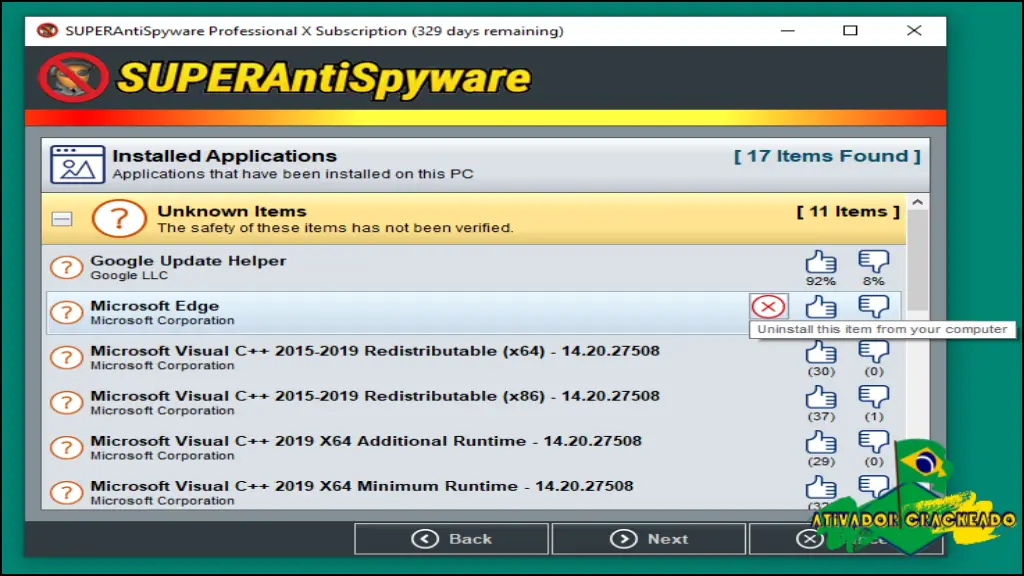The height and width of the screenshot is (576, 1024).
Task: Uninstall Microsoft Edge with red X icon
Action: point(769,307)
